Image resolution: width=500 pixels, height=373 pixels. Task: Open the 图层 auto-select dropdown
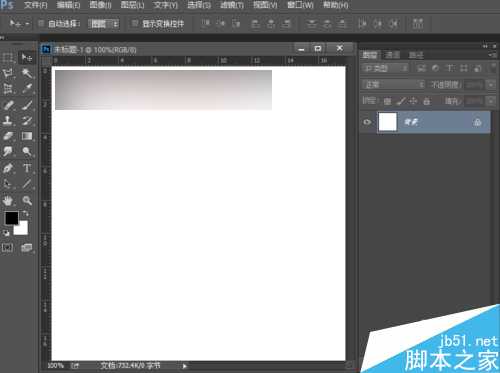pos(104,24)
